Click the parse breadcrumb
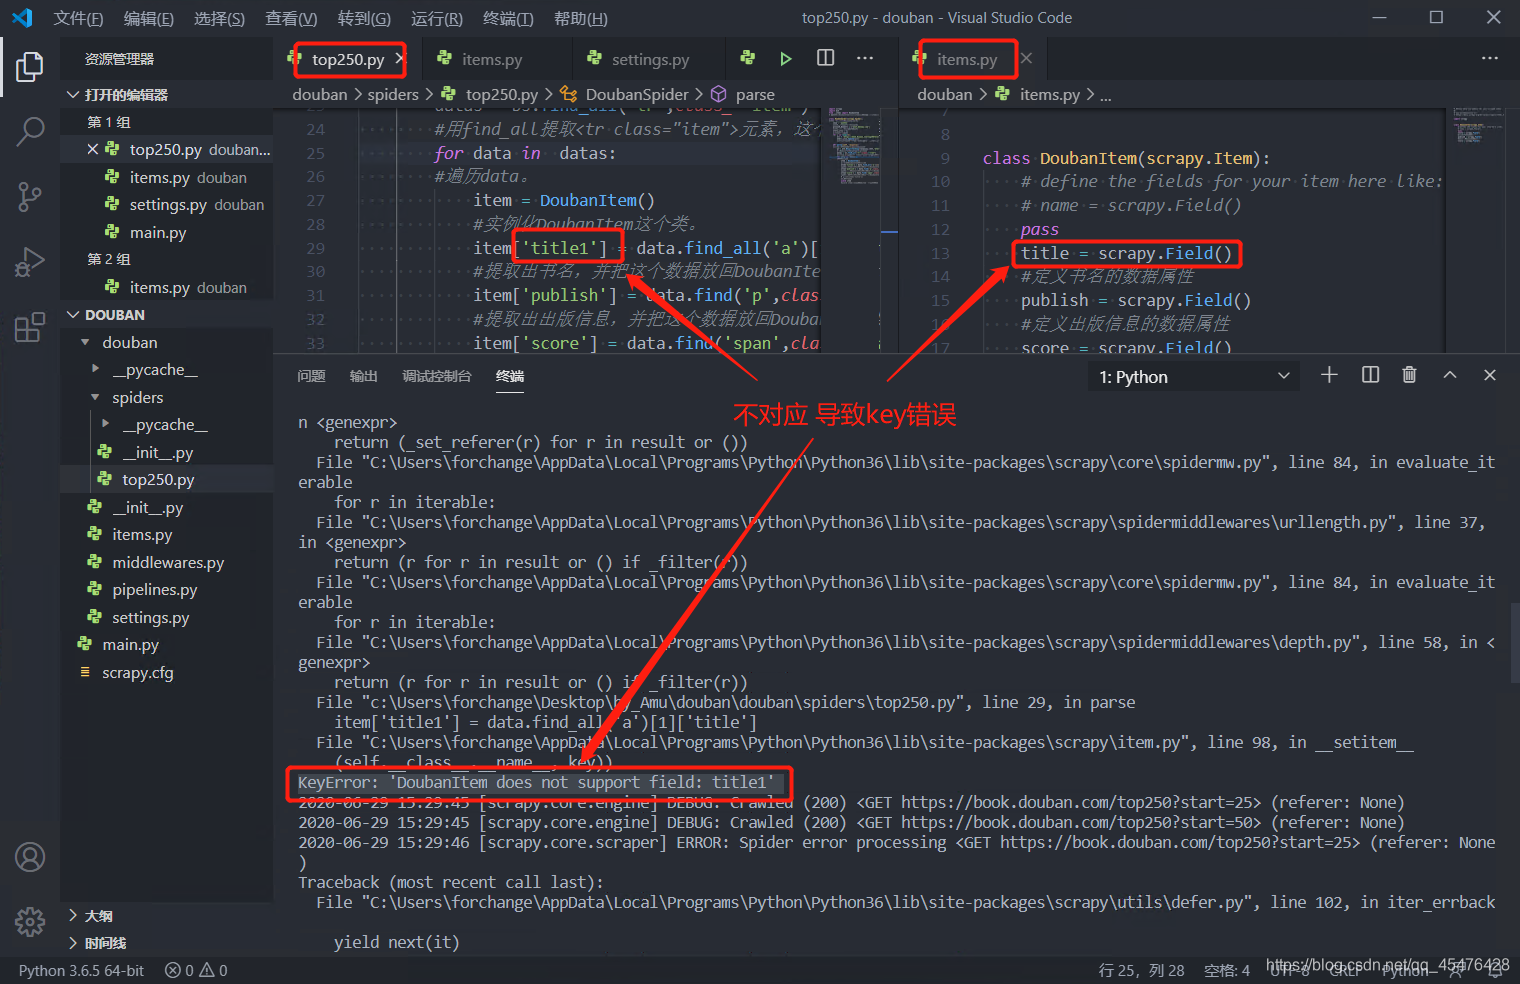1520x984 pixels. (755, 94)
